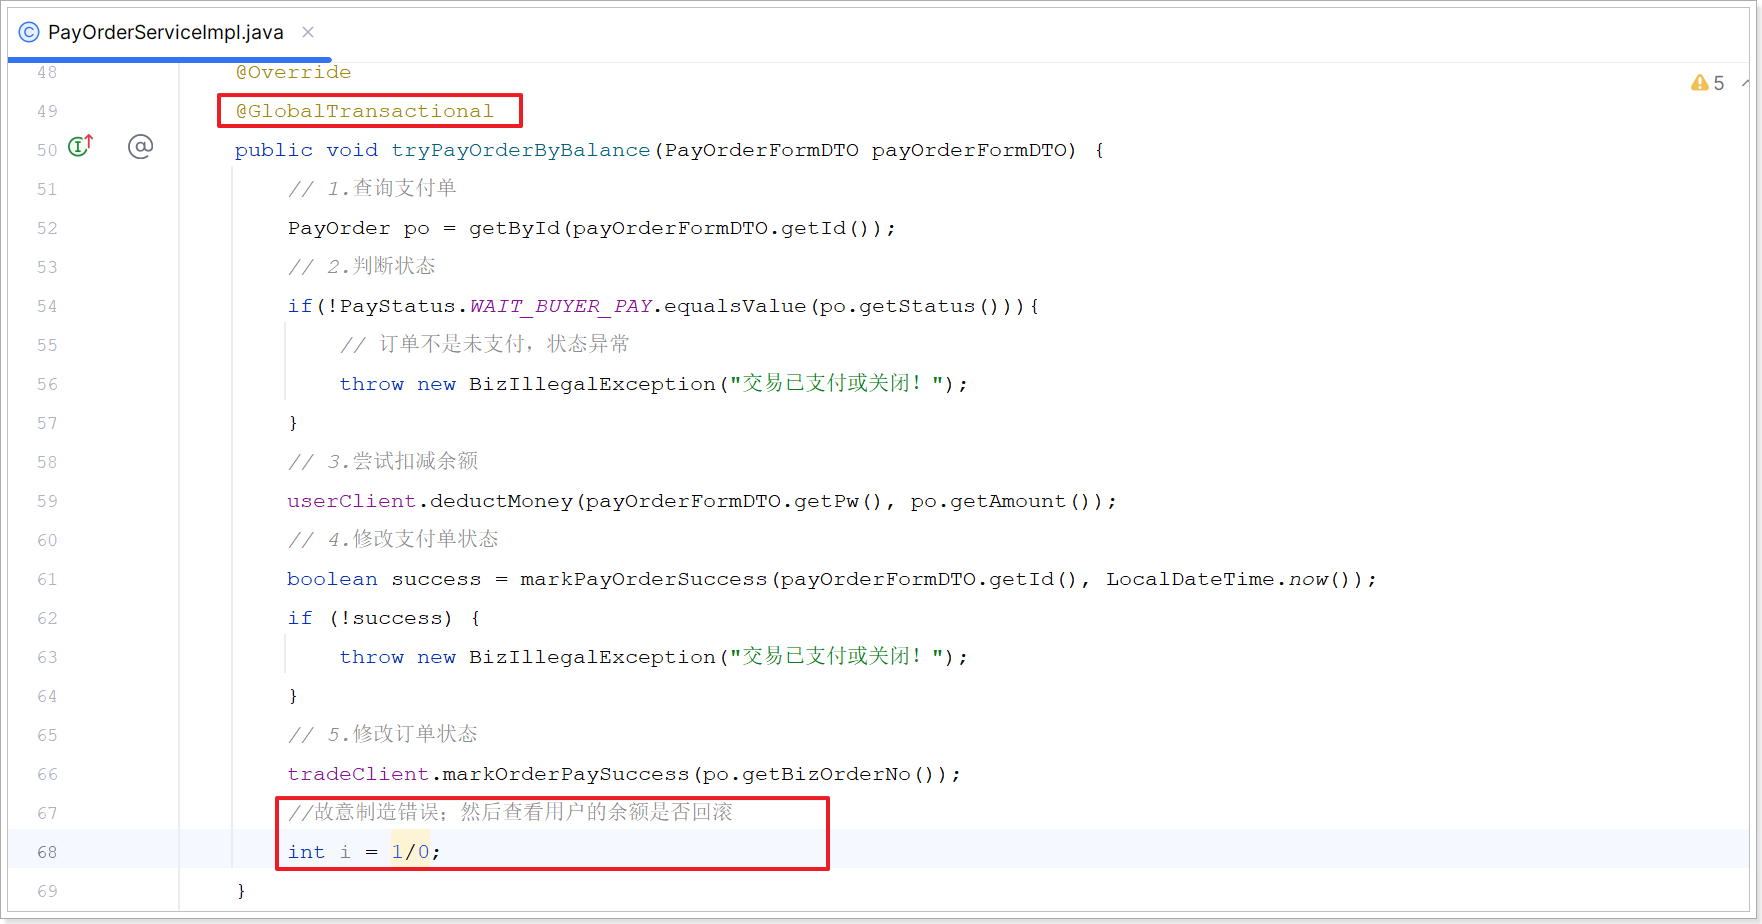1762x924 pixels.
Task: Click line number 59 in gutter
Action: click(47, 501)
